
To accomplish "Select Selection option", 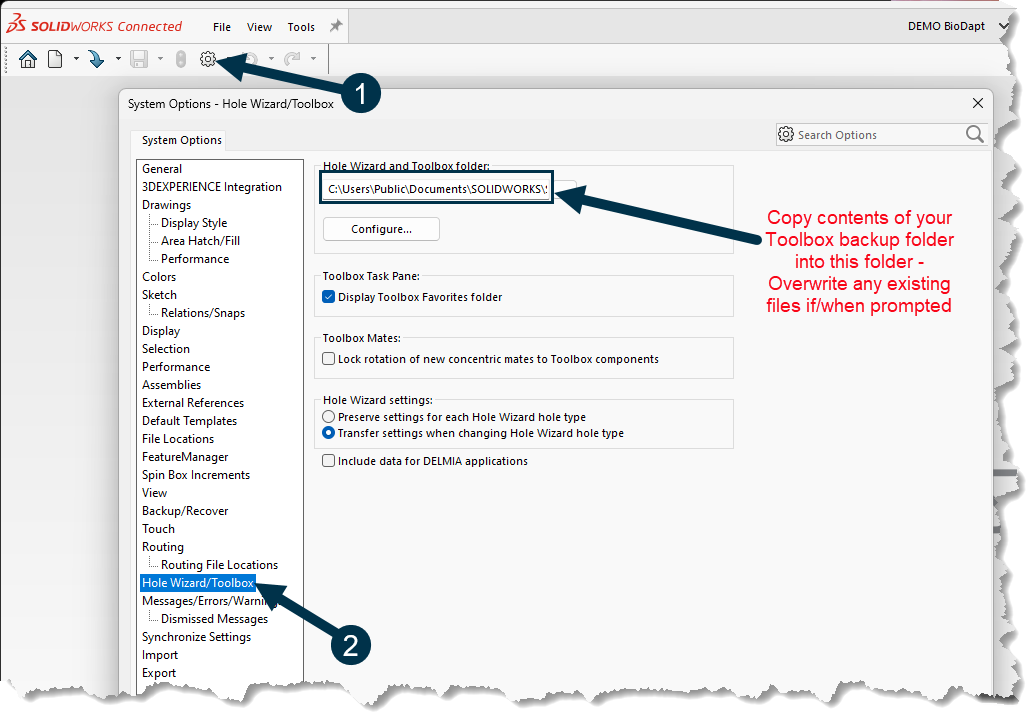I will [x=166, y=349].
